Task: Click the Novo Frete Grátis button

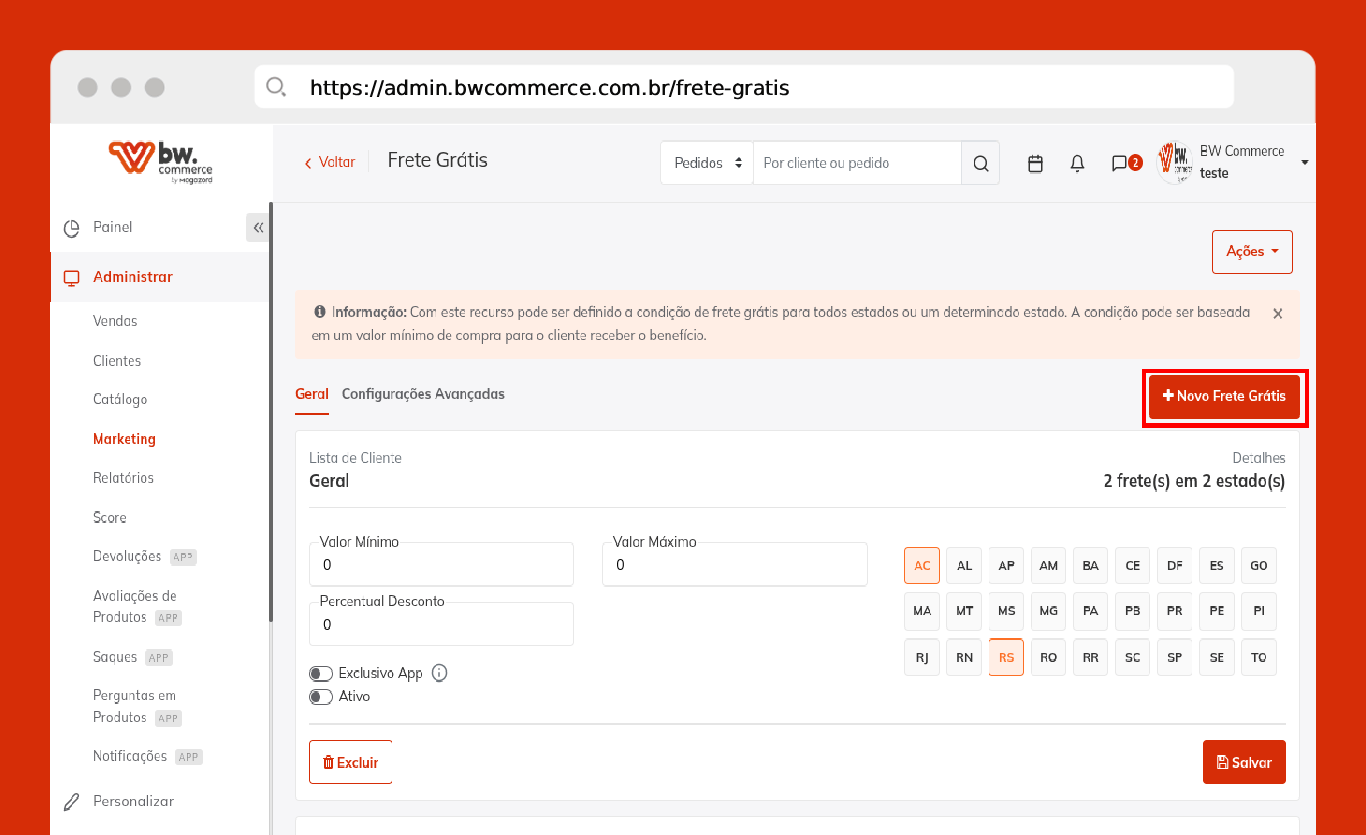Action: (1224, 397)
